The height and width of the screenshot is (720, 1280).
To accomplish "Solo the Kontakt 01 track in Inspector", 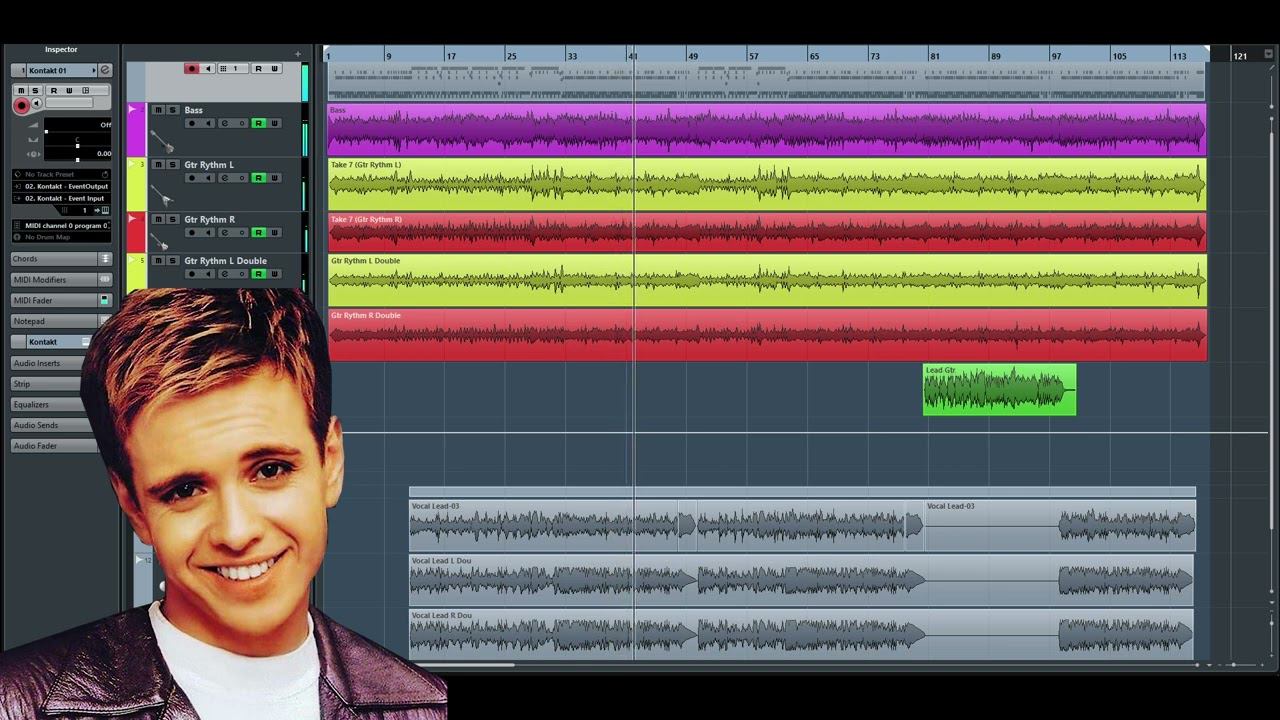I will [35, 91].
